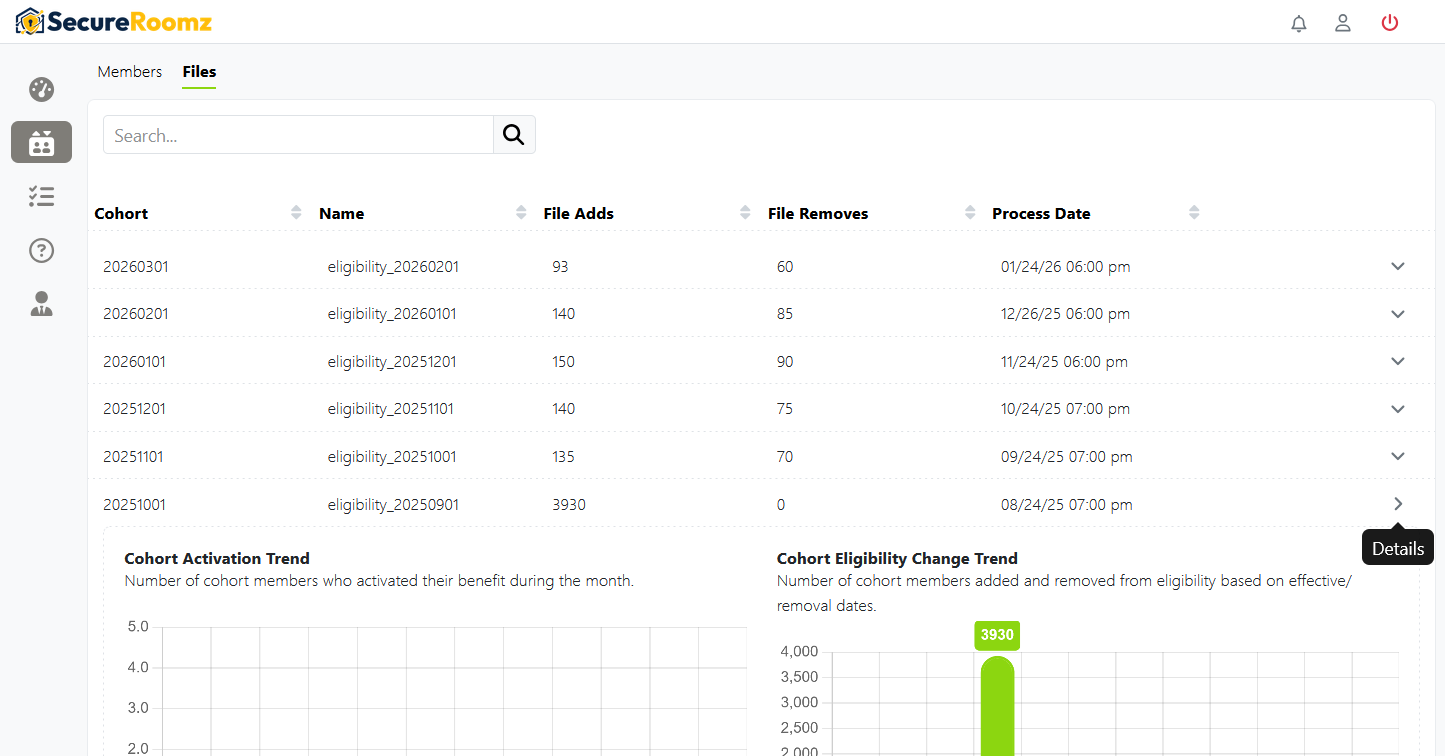Click the Cohort Eligibility Change Trend heading

tap(897, 559)
